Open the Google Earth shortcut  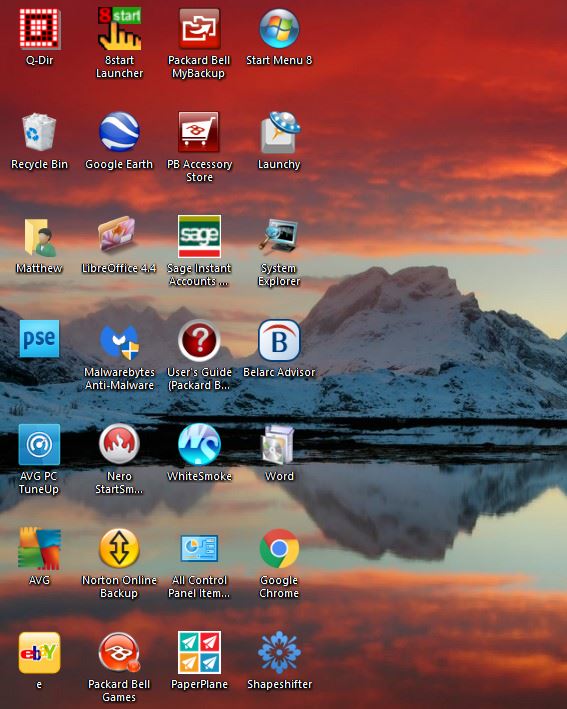tap(119, 132)
